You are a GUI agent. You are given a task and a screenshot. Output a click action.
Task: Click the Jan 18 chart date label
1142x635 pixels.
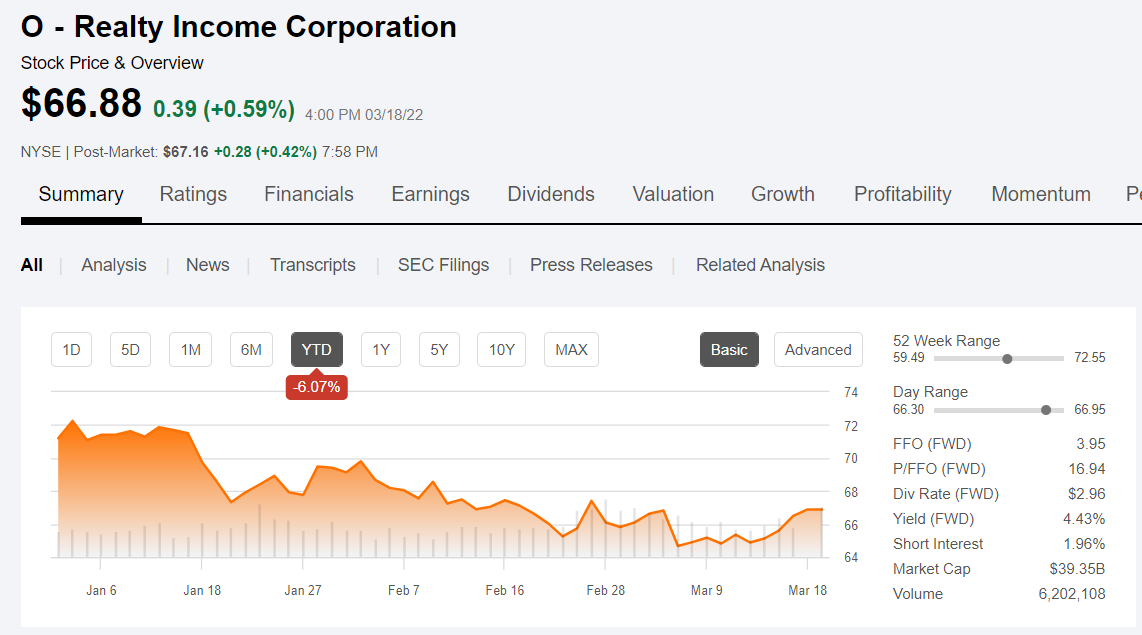pyautogui.click(x=202, y=591)
